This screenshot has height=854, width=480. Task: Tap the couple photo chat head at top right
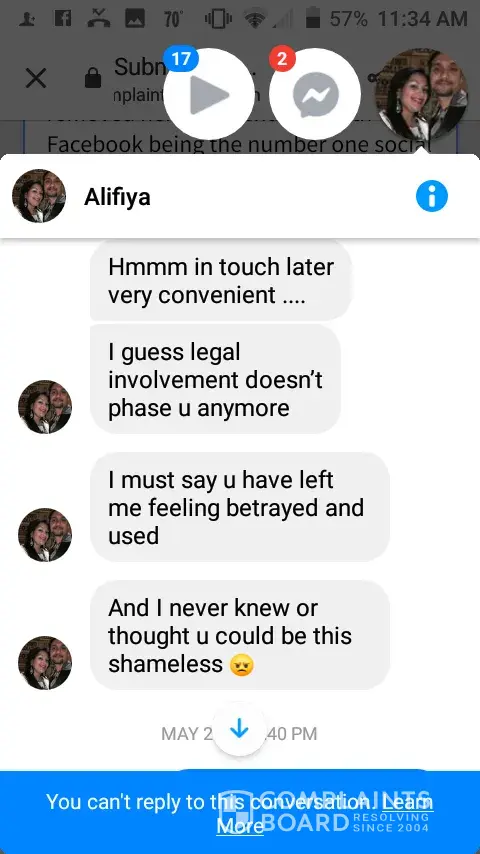pos(420,94)
